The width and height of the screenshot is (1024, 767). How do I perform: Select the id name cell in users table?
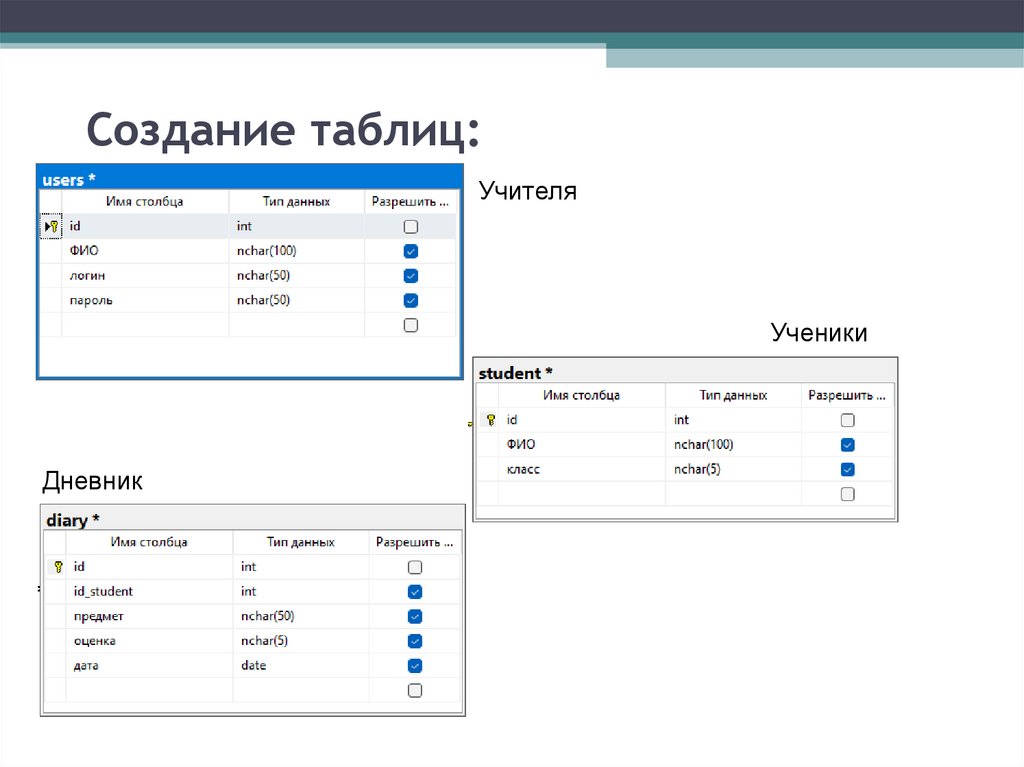click(x=145, y=226)
